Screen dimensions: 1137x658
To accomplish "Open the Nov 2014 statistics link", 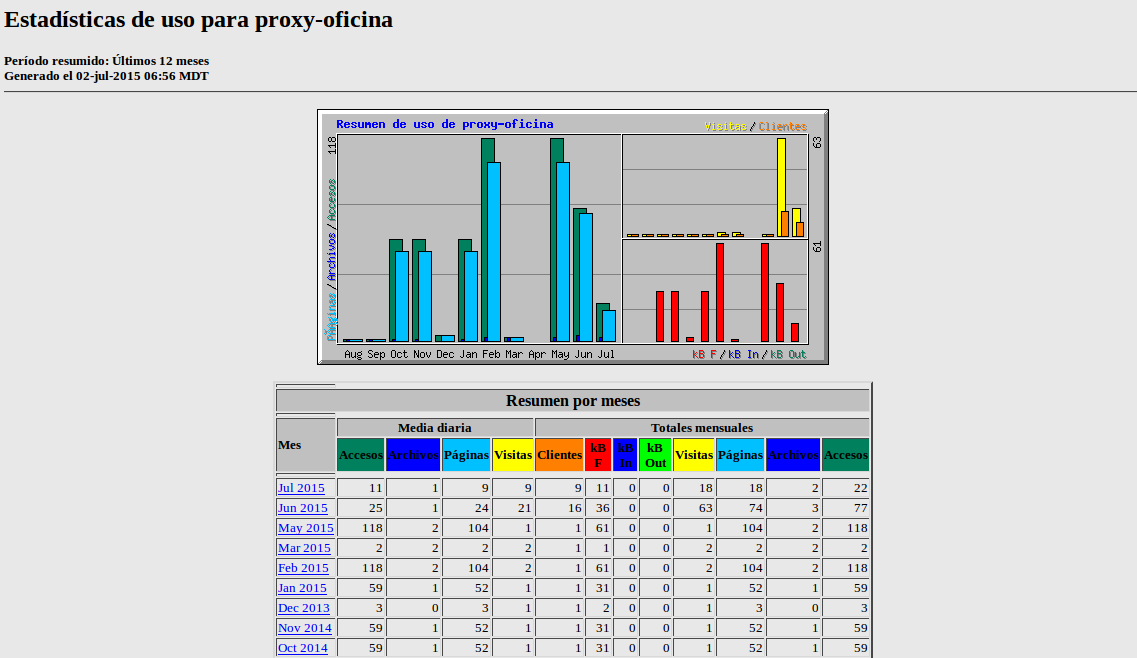I will point(305,628).
